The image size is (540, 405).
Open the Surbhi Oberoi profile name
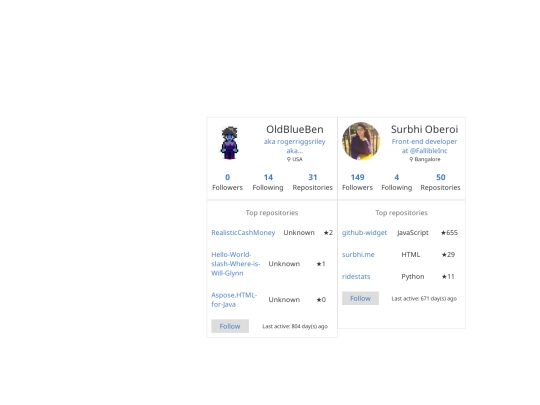point(424,129)
